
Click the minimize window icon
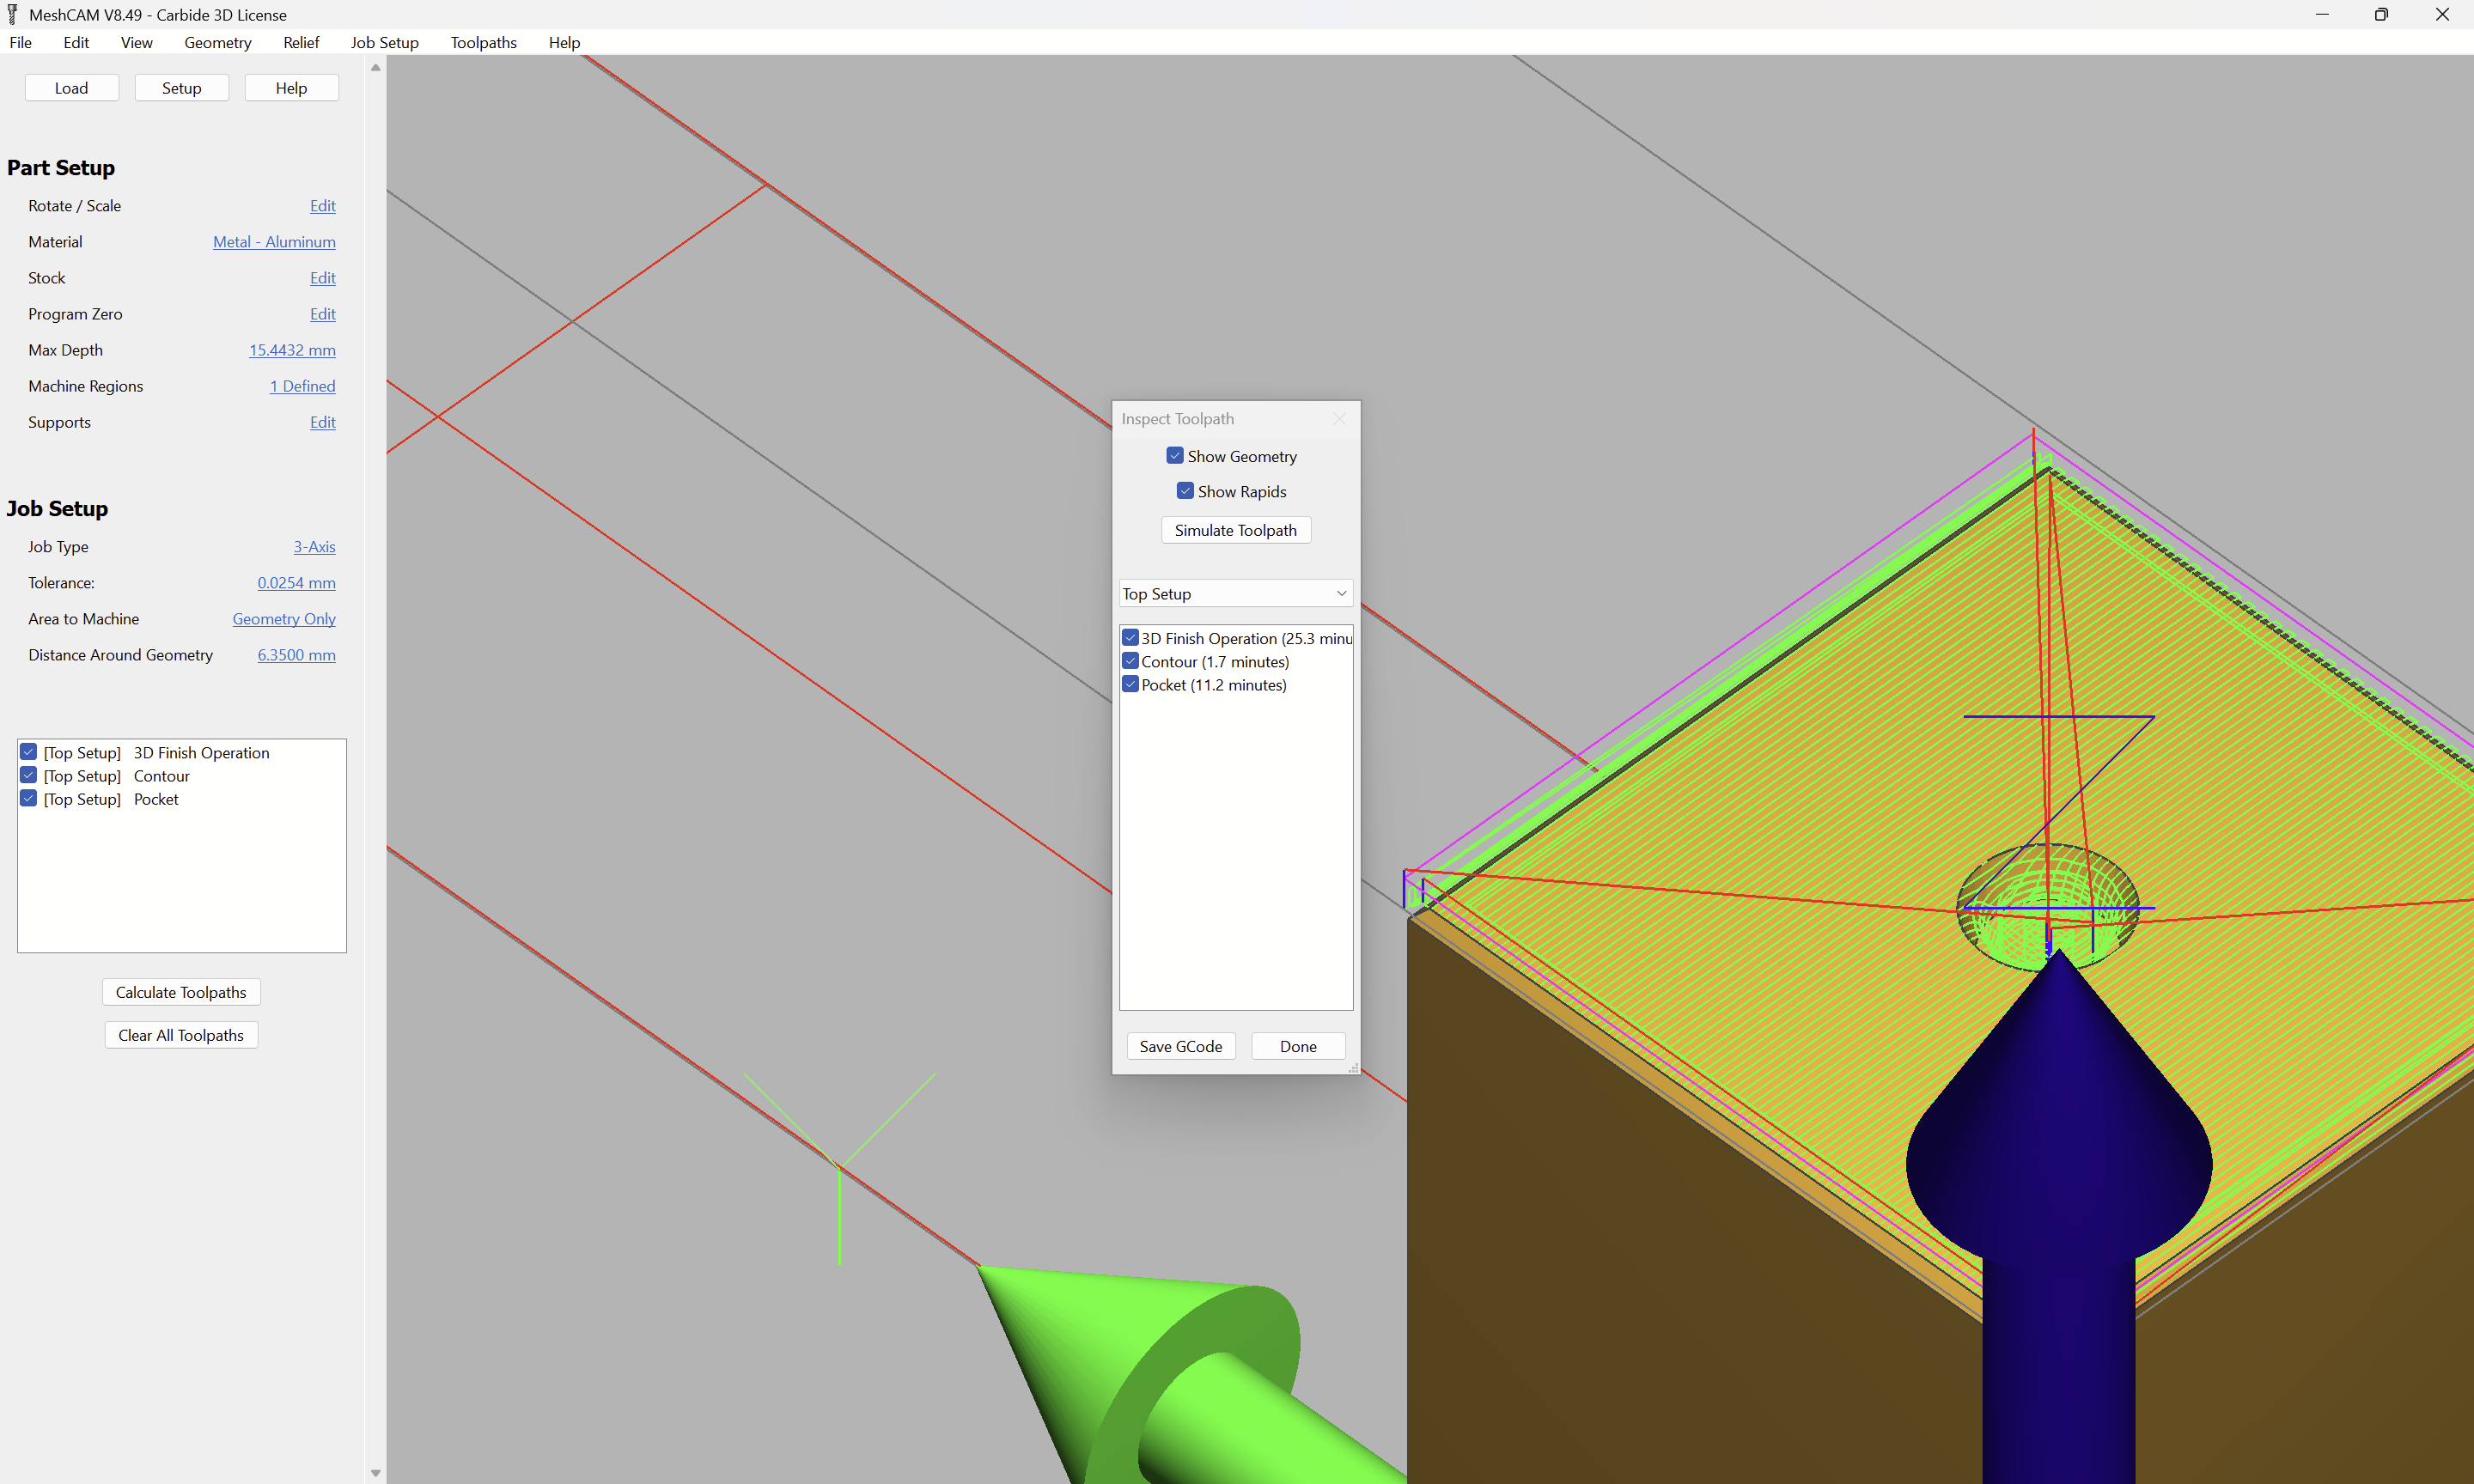[x=2322, y=14]
